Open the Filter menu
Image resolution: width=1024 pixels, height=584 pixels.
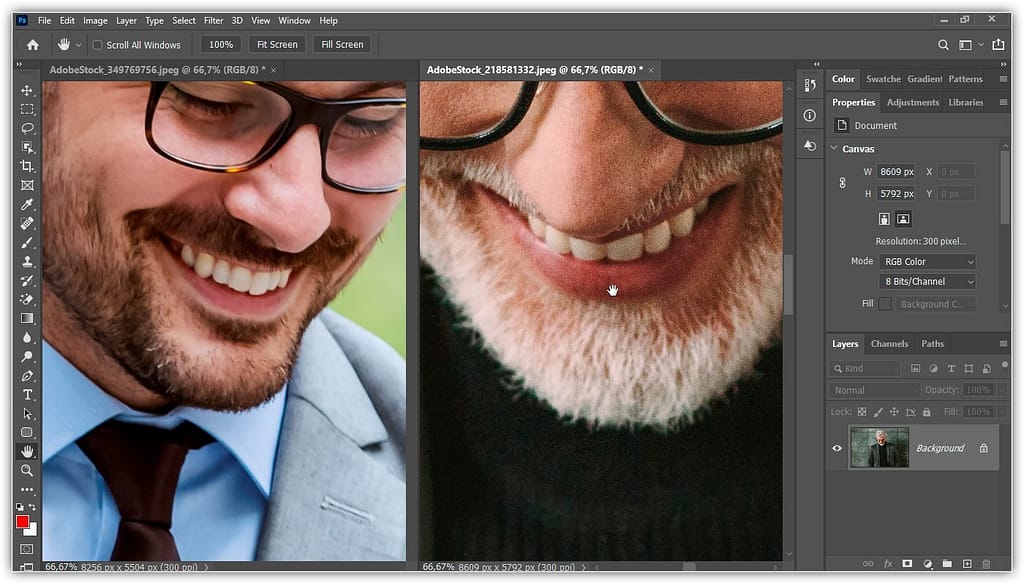point(213,20)
